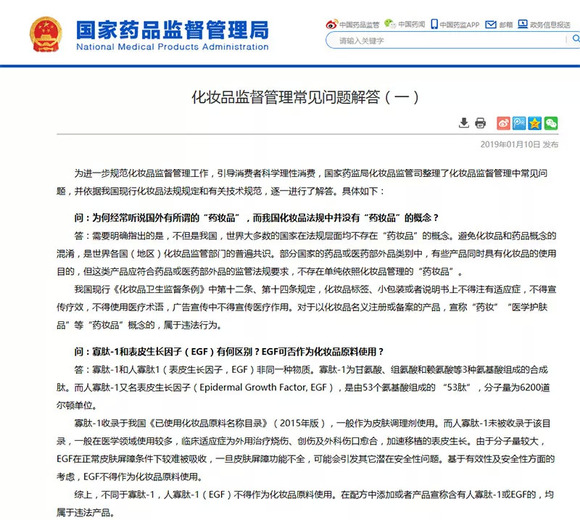Click the monitor icon for 政务信息报送
This screenshot has height=520, width=580.
click(523, 24)
